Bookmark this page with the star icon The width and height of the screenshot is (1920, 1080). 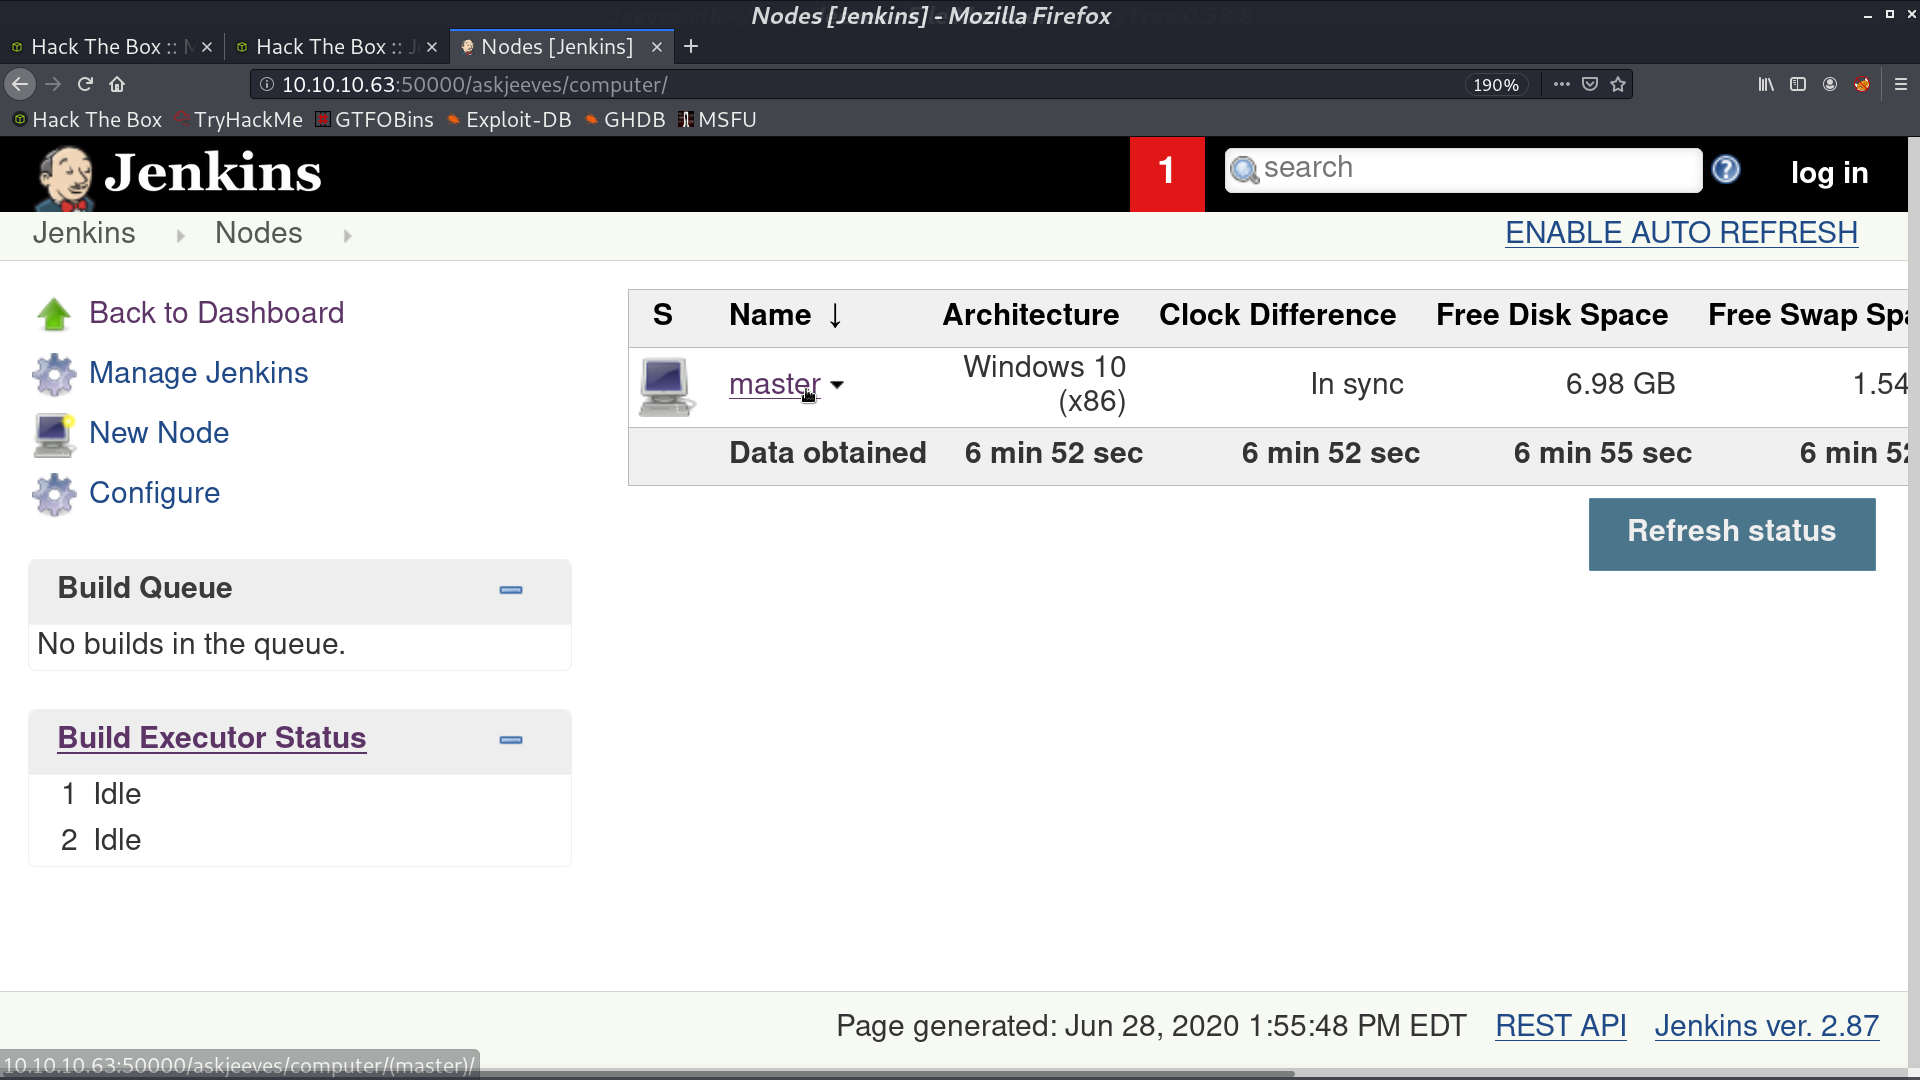(x=1618, y=85)
